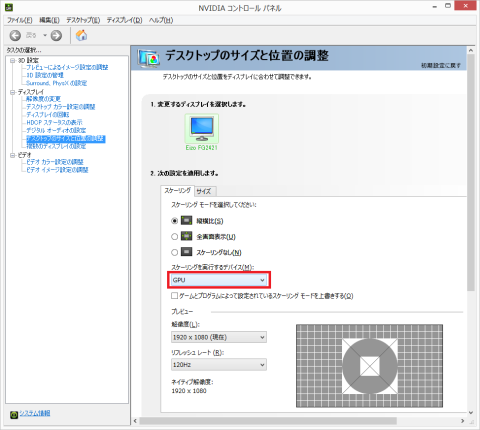
Task: Click the scroll up arrow
Action: [471, 50]
